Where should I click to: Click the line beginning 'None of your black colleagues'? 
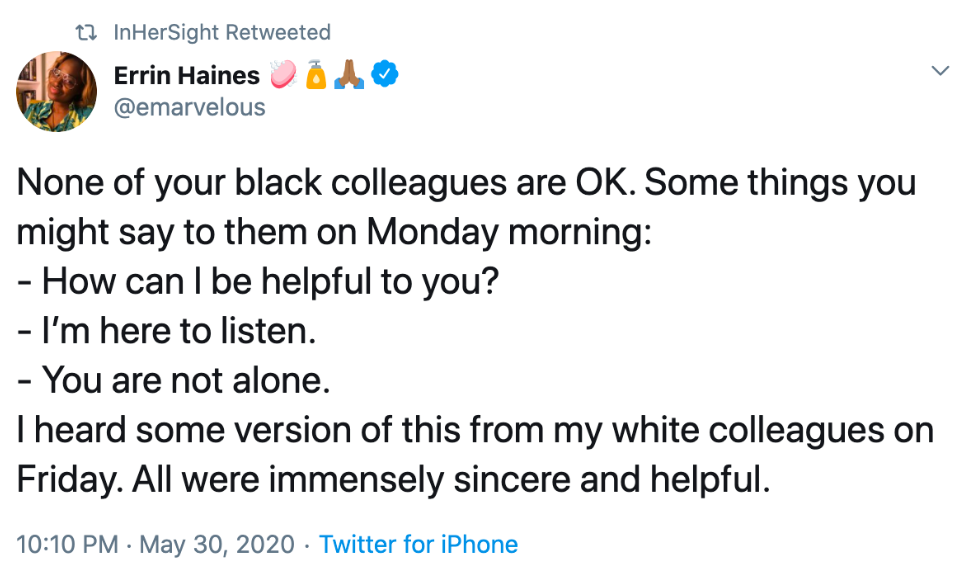click(x=466, y=183)
